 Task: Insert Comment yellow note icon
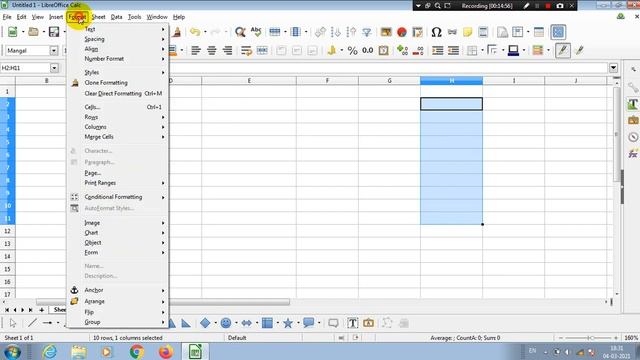467,32
